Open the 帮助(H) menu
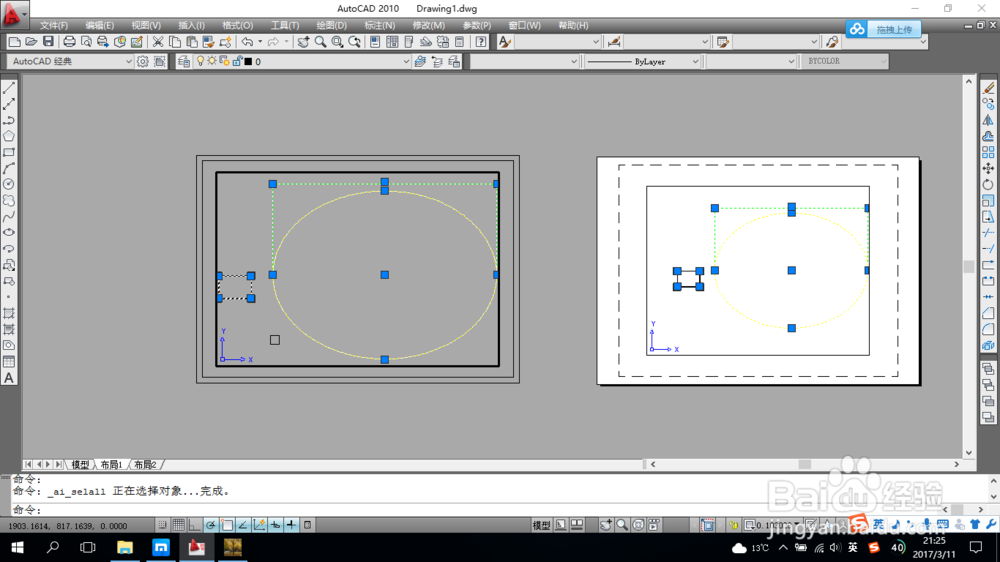The width and height of the screenshot is (1000, 562). [573, 26]
